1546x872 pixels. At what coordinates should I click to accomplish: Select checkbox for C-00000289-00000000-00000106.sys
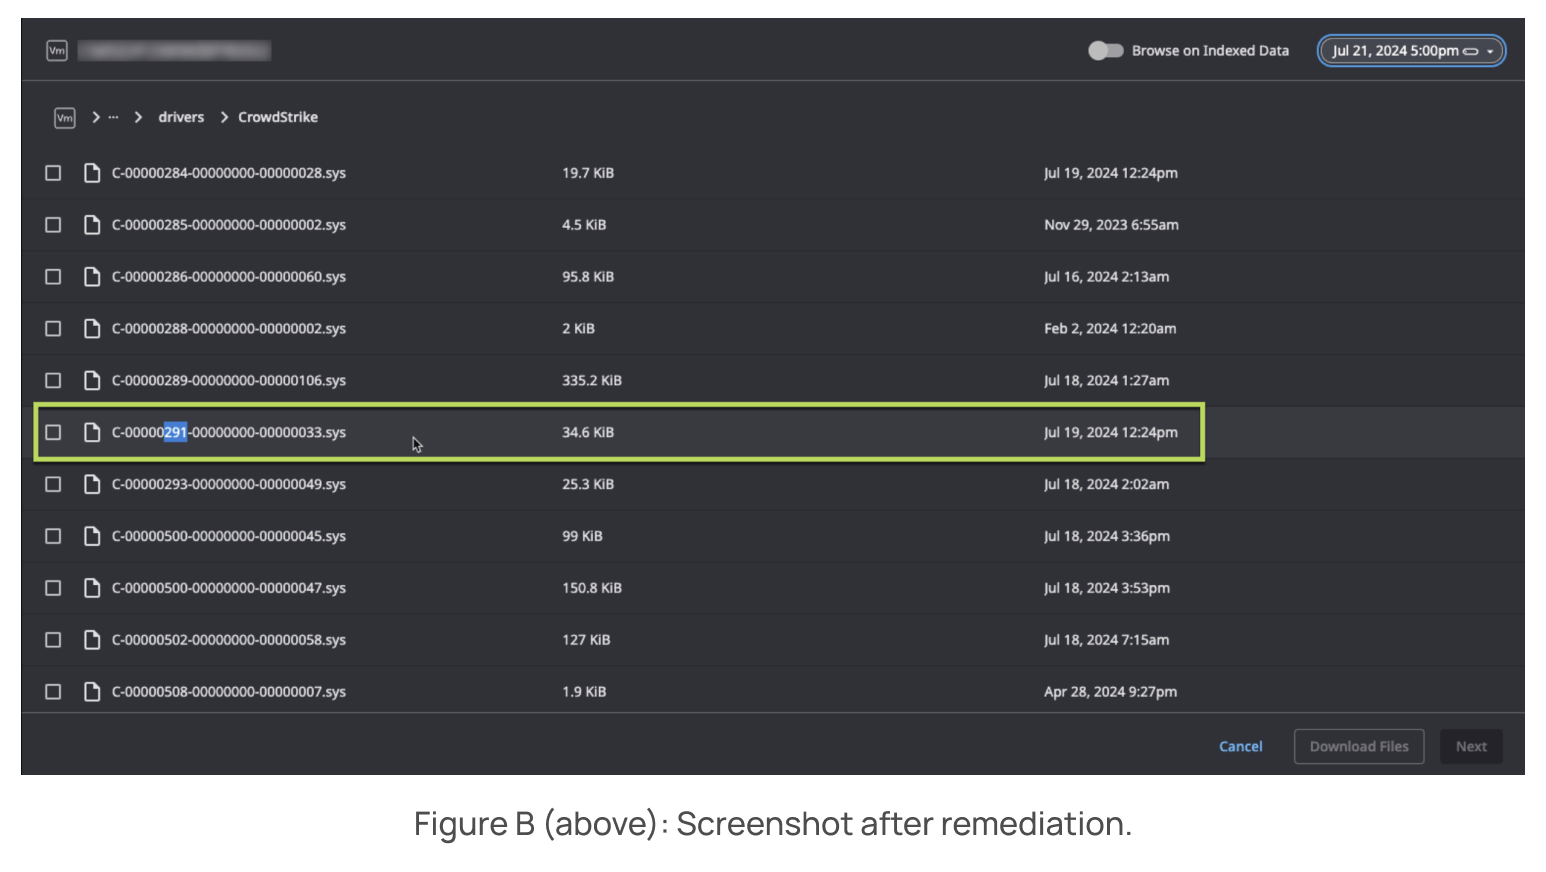point(53,380)
